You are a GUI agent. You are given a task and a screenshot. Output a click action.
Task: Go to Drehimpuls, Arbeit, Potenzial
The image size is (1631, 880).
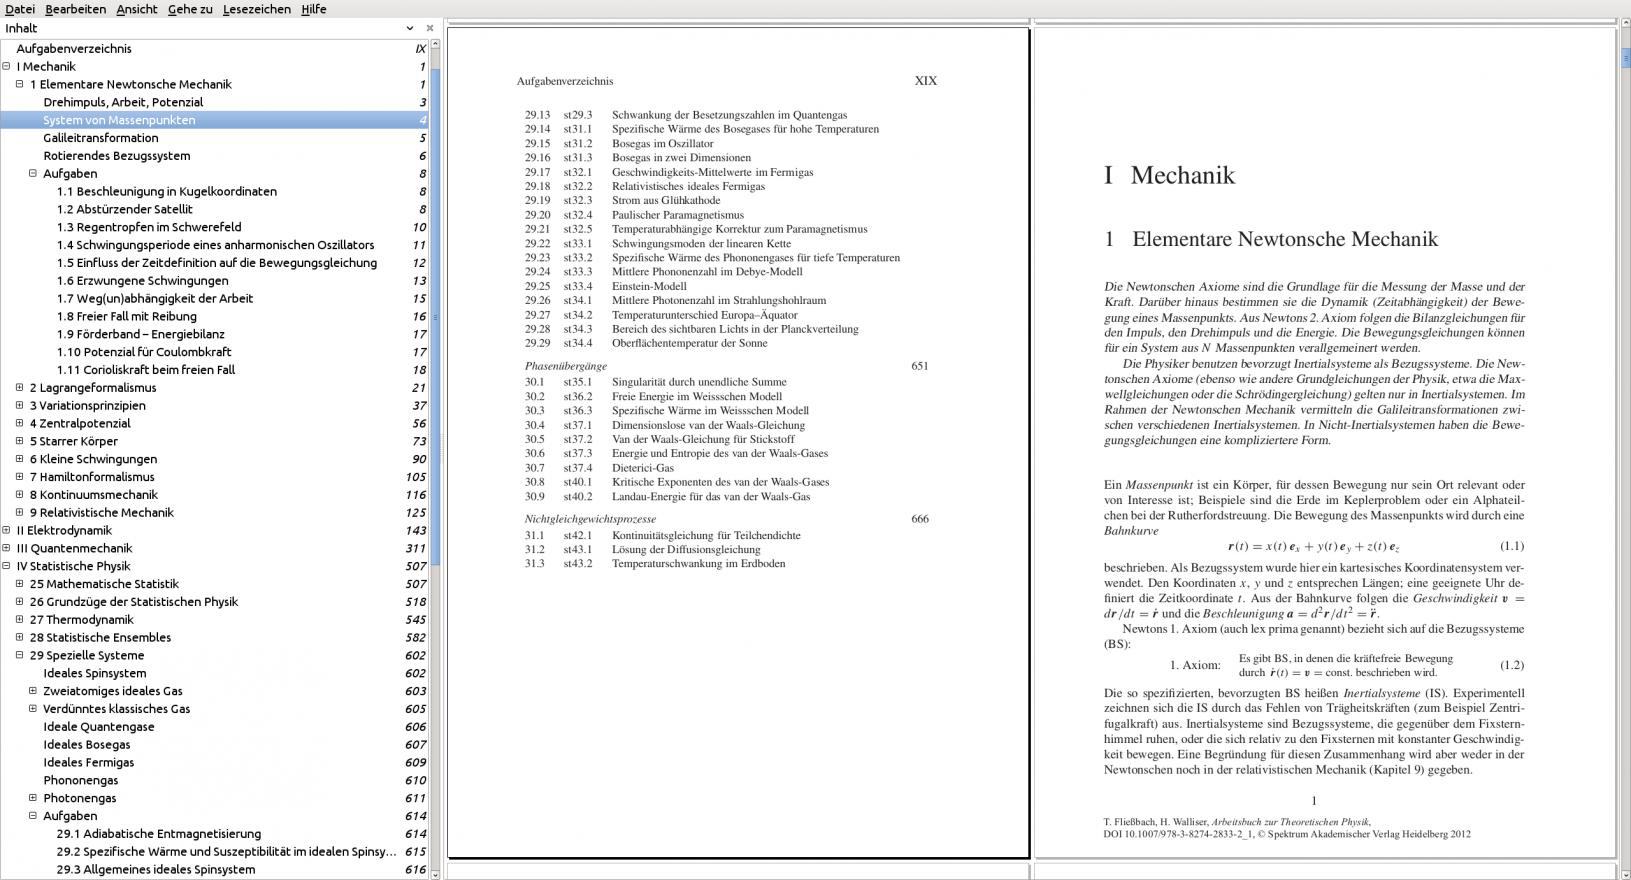tap(123, 102)
